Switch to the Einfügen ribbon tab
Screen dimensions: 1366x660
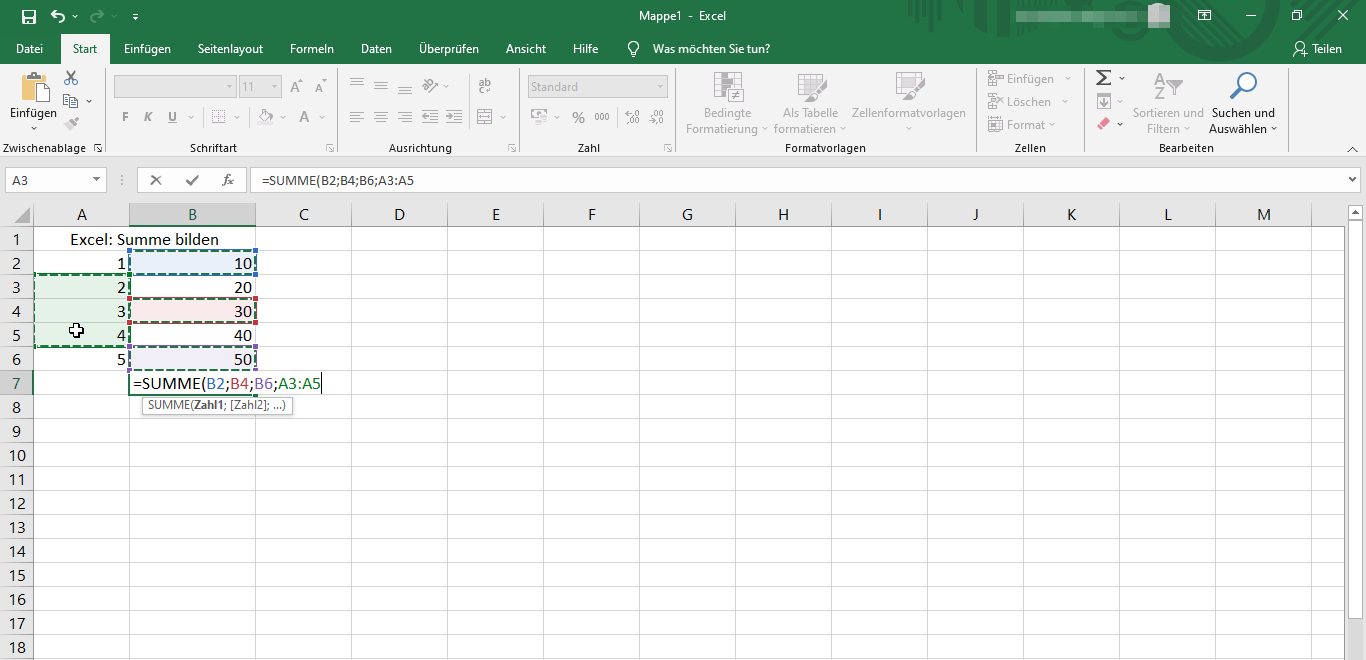click(147, 49)
